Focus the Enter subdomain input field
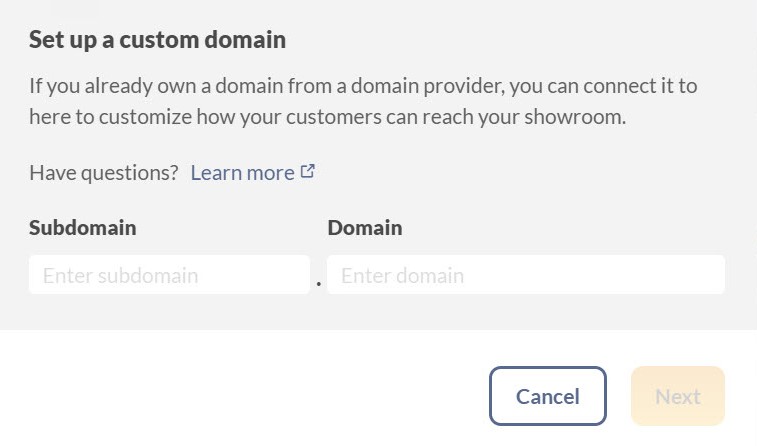Viewport: 757px width, 446px height. (169, 275)
